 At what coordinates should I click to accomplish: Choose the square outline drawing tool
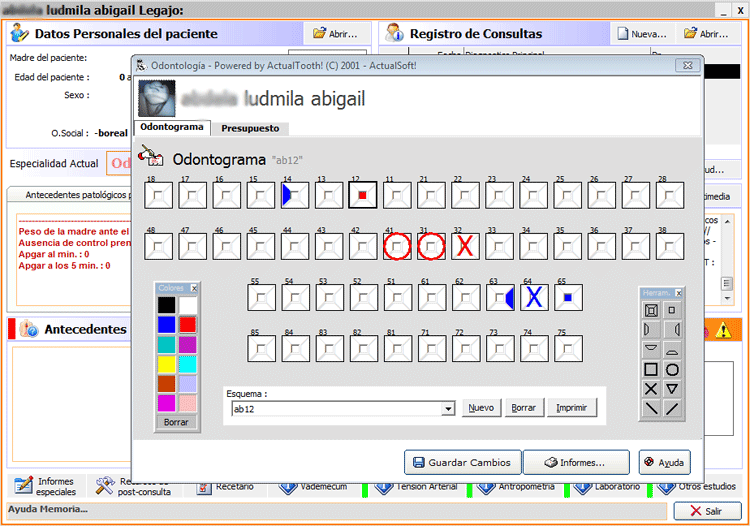(x=651, y=369)
